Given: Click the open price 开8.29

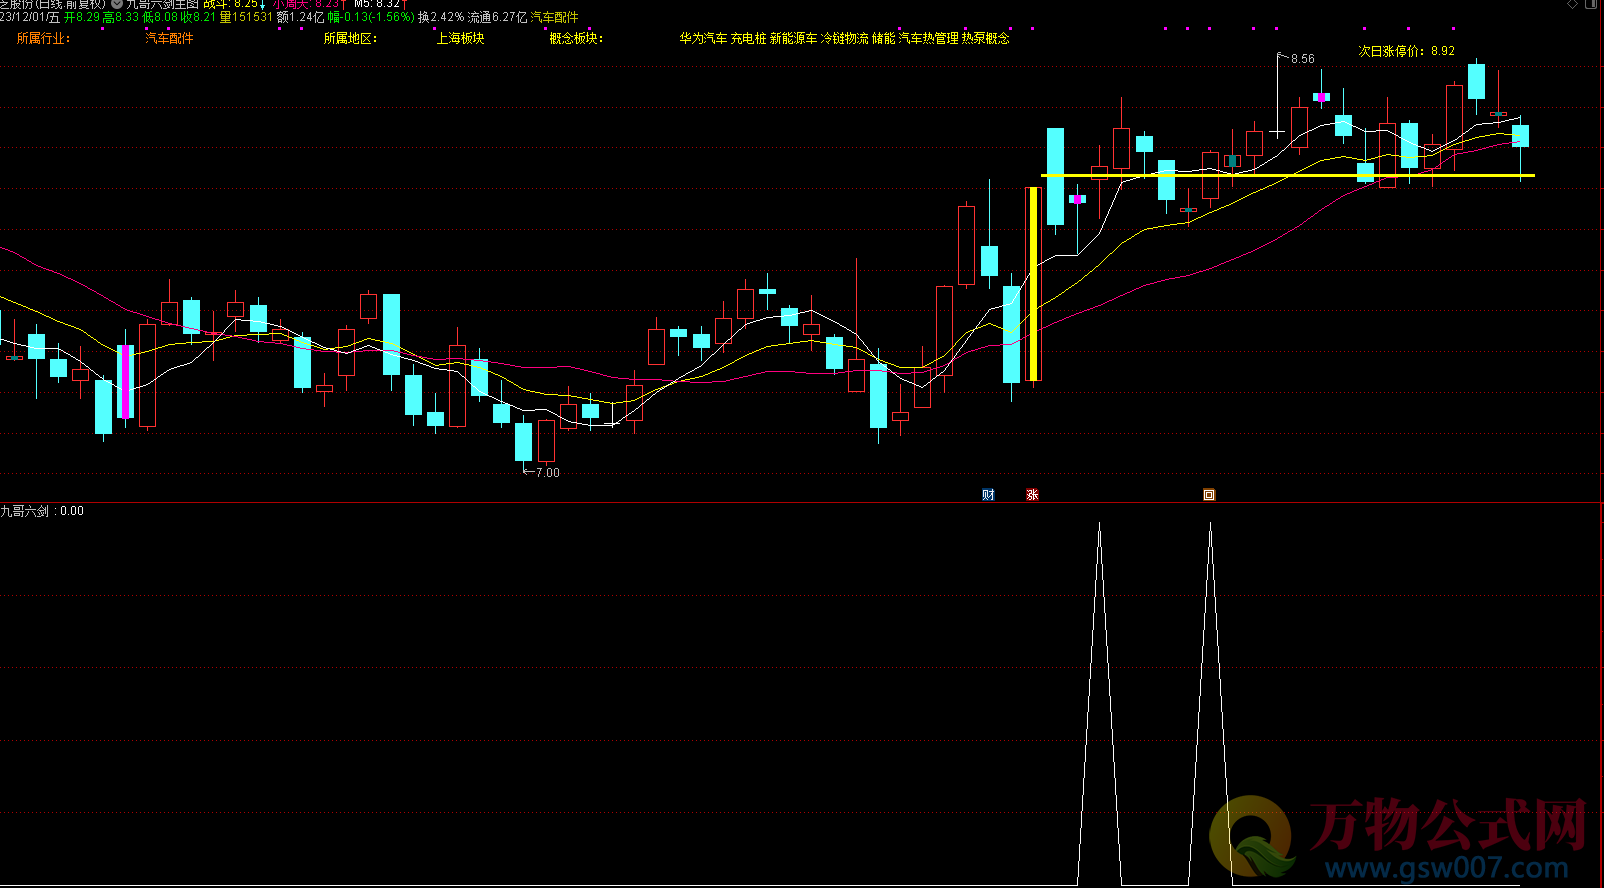Looking at the screenshot, I should [x=82, y=17].
